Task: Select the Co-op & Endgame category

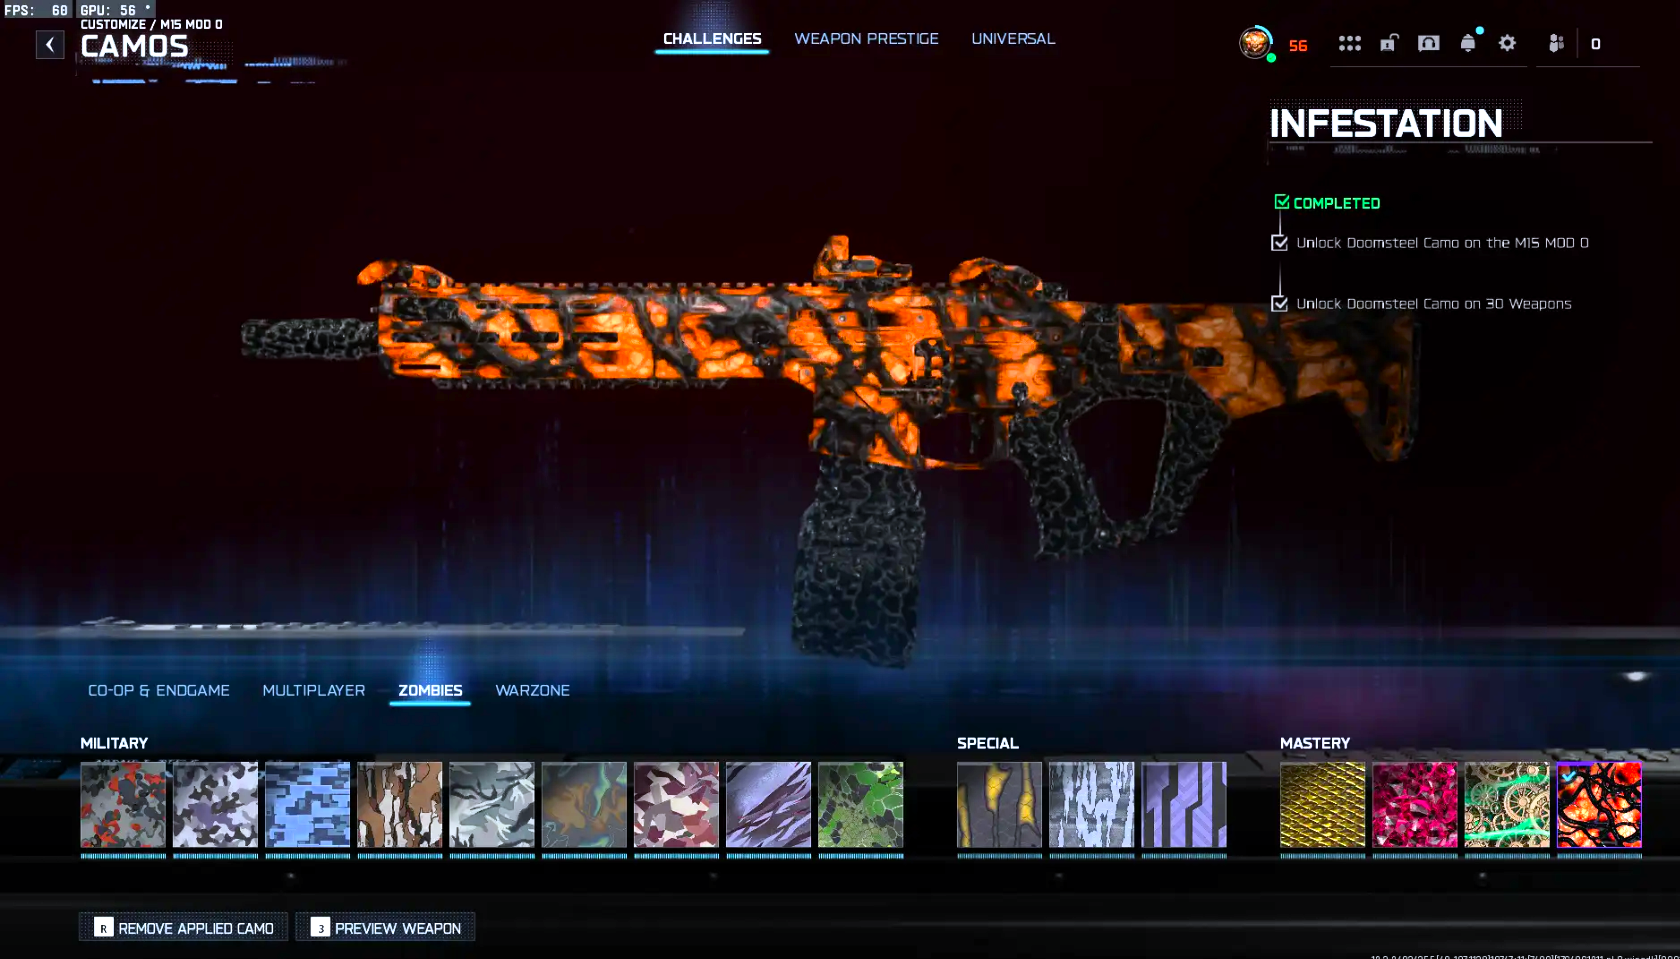Action: tap(159, 690)
